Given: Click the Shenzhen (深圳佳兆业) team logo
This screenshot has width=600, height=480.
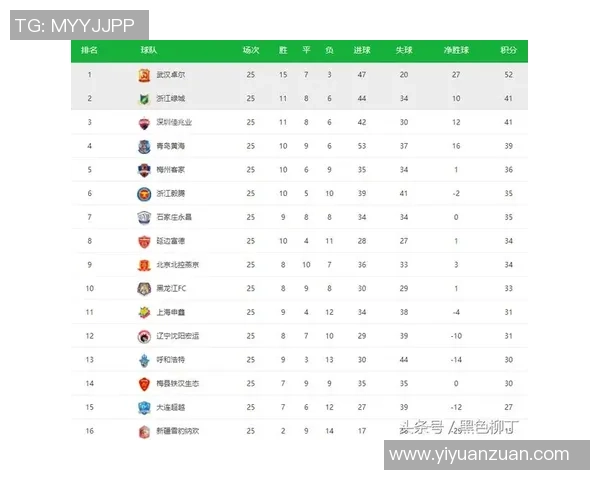Looking at the screenshot, I should (x=144, y=123).
